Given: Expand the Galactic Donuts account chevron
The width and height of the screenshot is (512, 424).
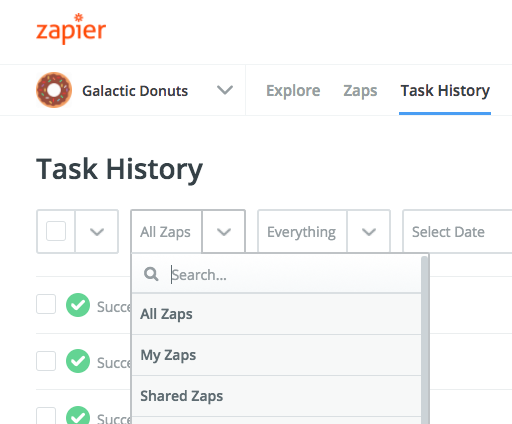Looking at the screenshot, I should coord(225,90).
